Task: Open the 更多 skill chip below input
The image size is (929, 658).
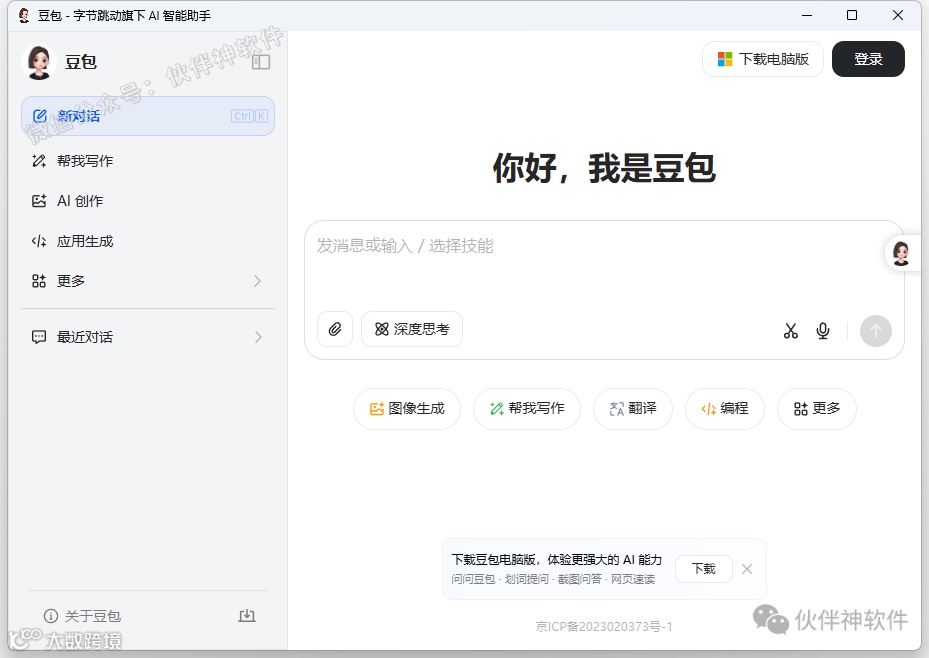Action: (816, 409)
